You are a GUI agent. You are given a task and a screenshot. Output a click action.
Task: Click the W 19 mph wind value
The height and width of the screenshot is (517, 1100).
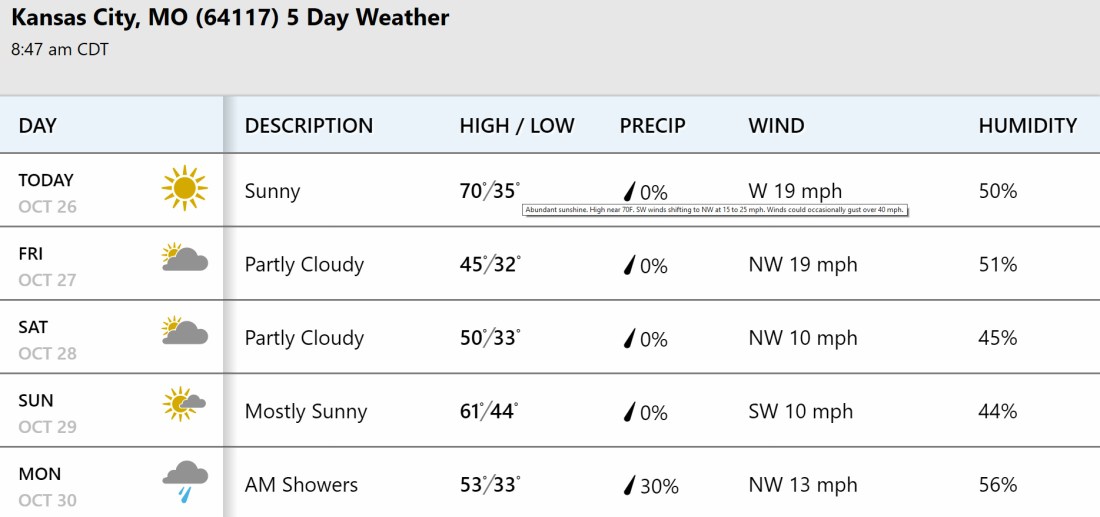[795, 191]
